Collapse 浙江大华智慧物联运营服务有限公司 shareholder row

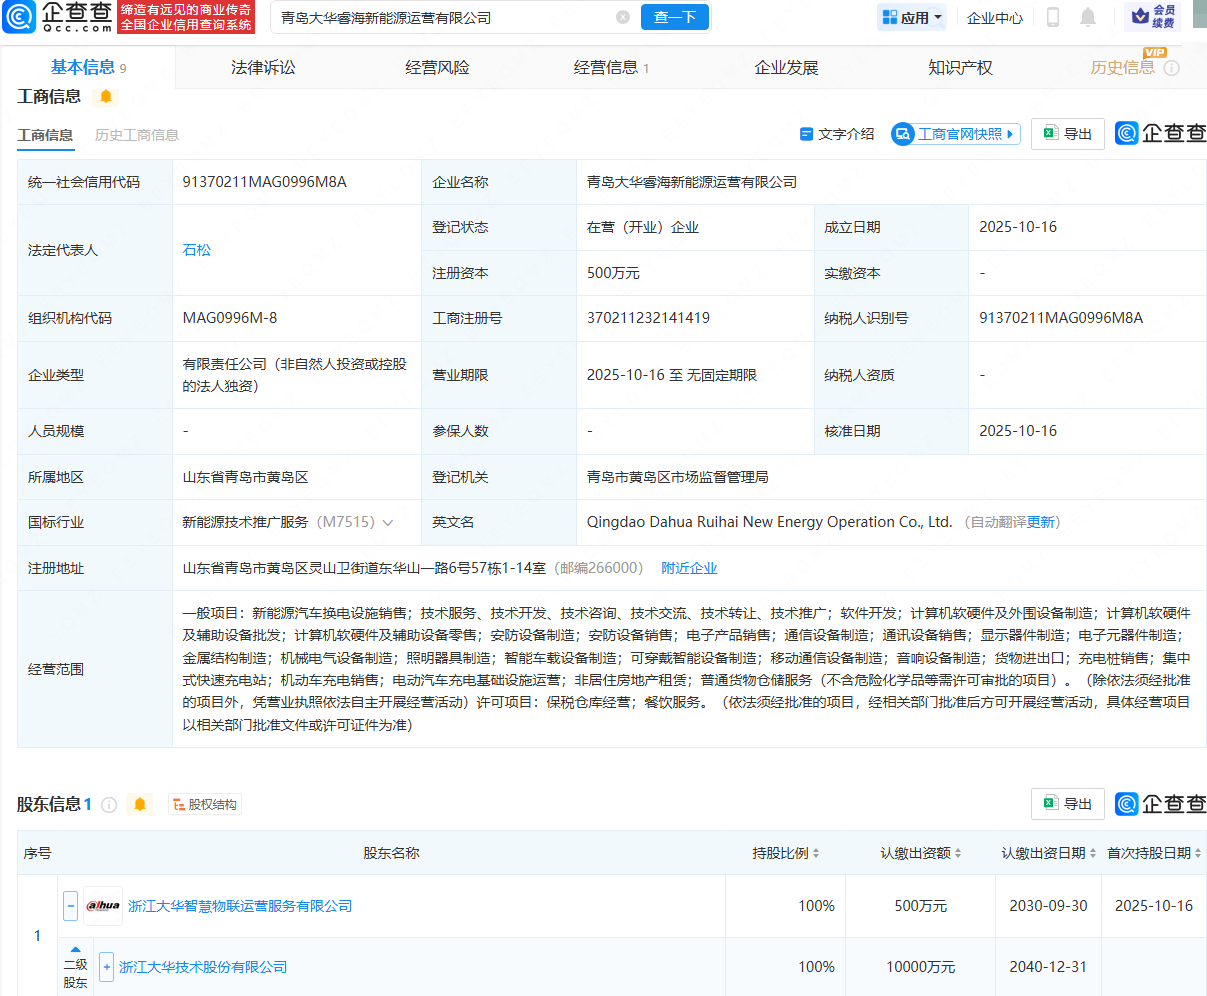click(x=70, y=905)
